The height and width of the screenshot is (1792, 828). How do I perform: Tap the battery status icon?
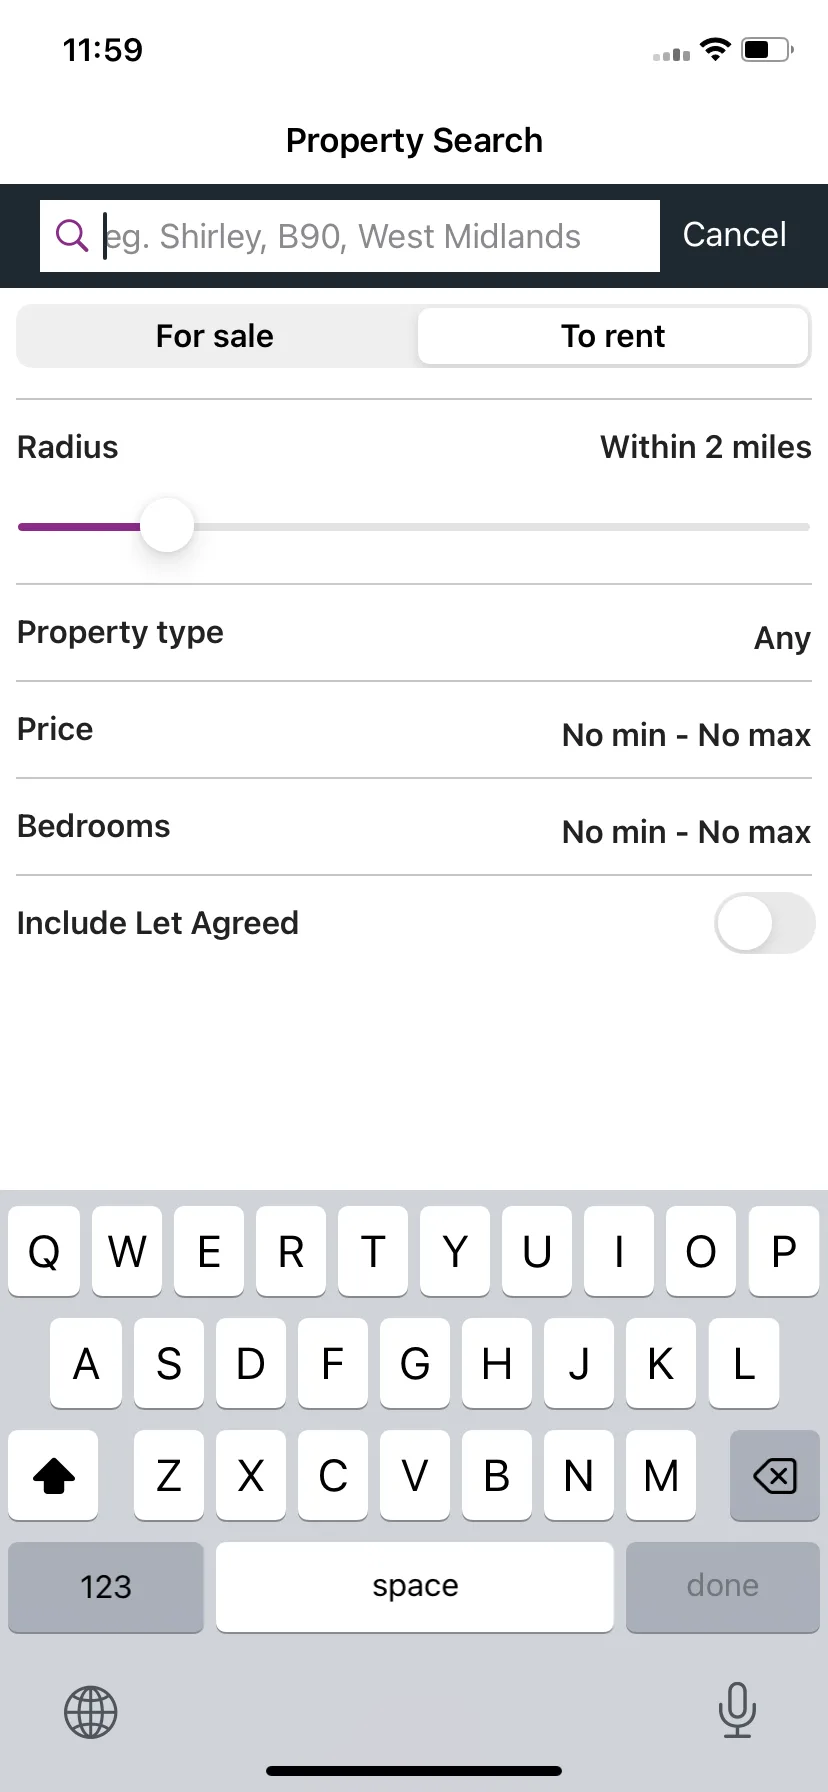click(768, 49)
